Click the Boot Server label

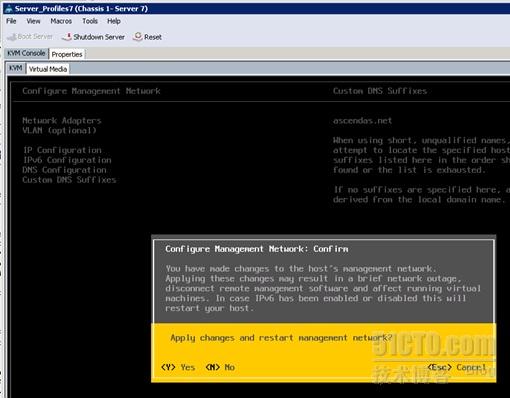(x=35, y=37)
